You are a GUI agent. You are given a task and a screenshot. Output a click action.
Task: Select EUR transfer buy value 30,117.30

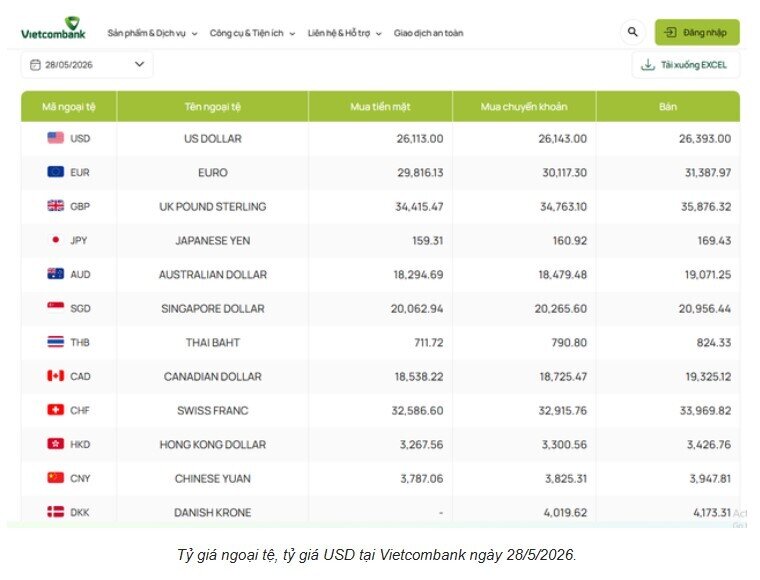click(565, 173)
